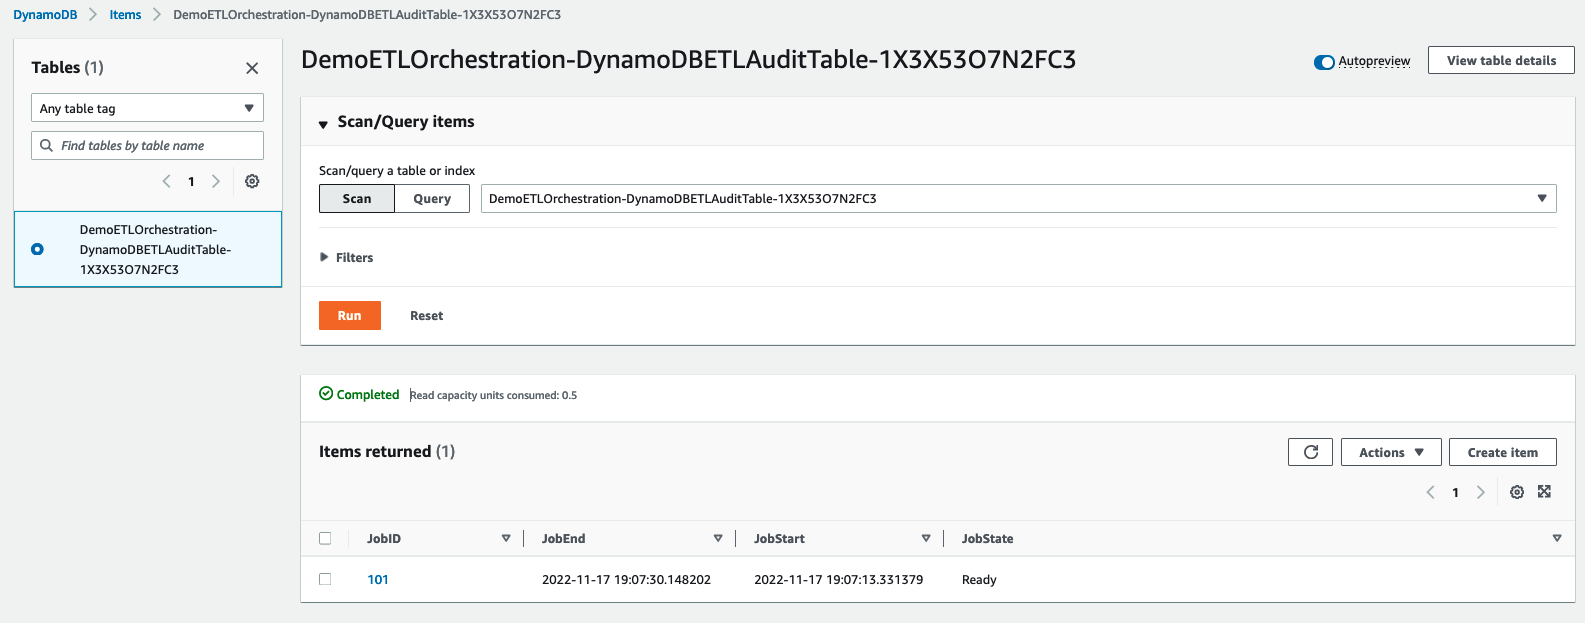The image size is (1585, 623).
Task: Expand items table to full screen
Action: (x=1544, y=491)
